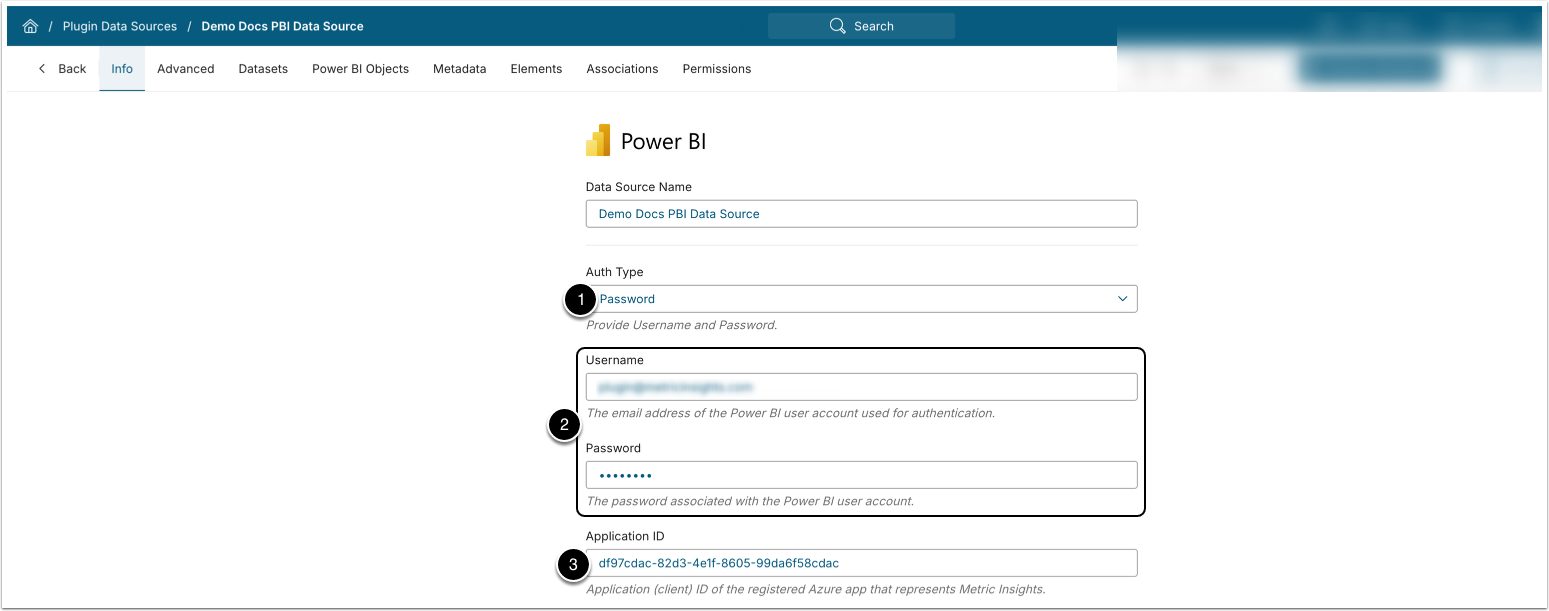Image resolution: width=1549 pixels, height=611 pixels.
Task: Switch to the Advanced tab
Action: [186, 69]
